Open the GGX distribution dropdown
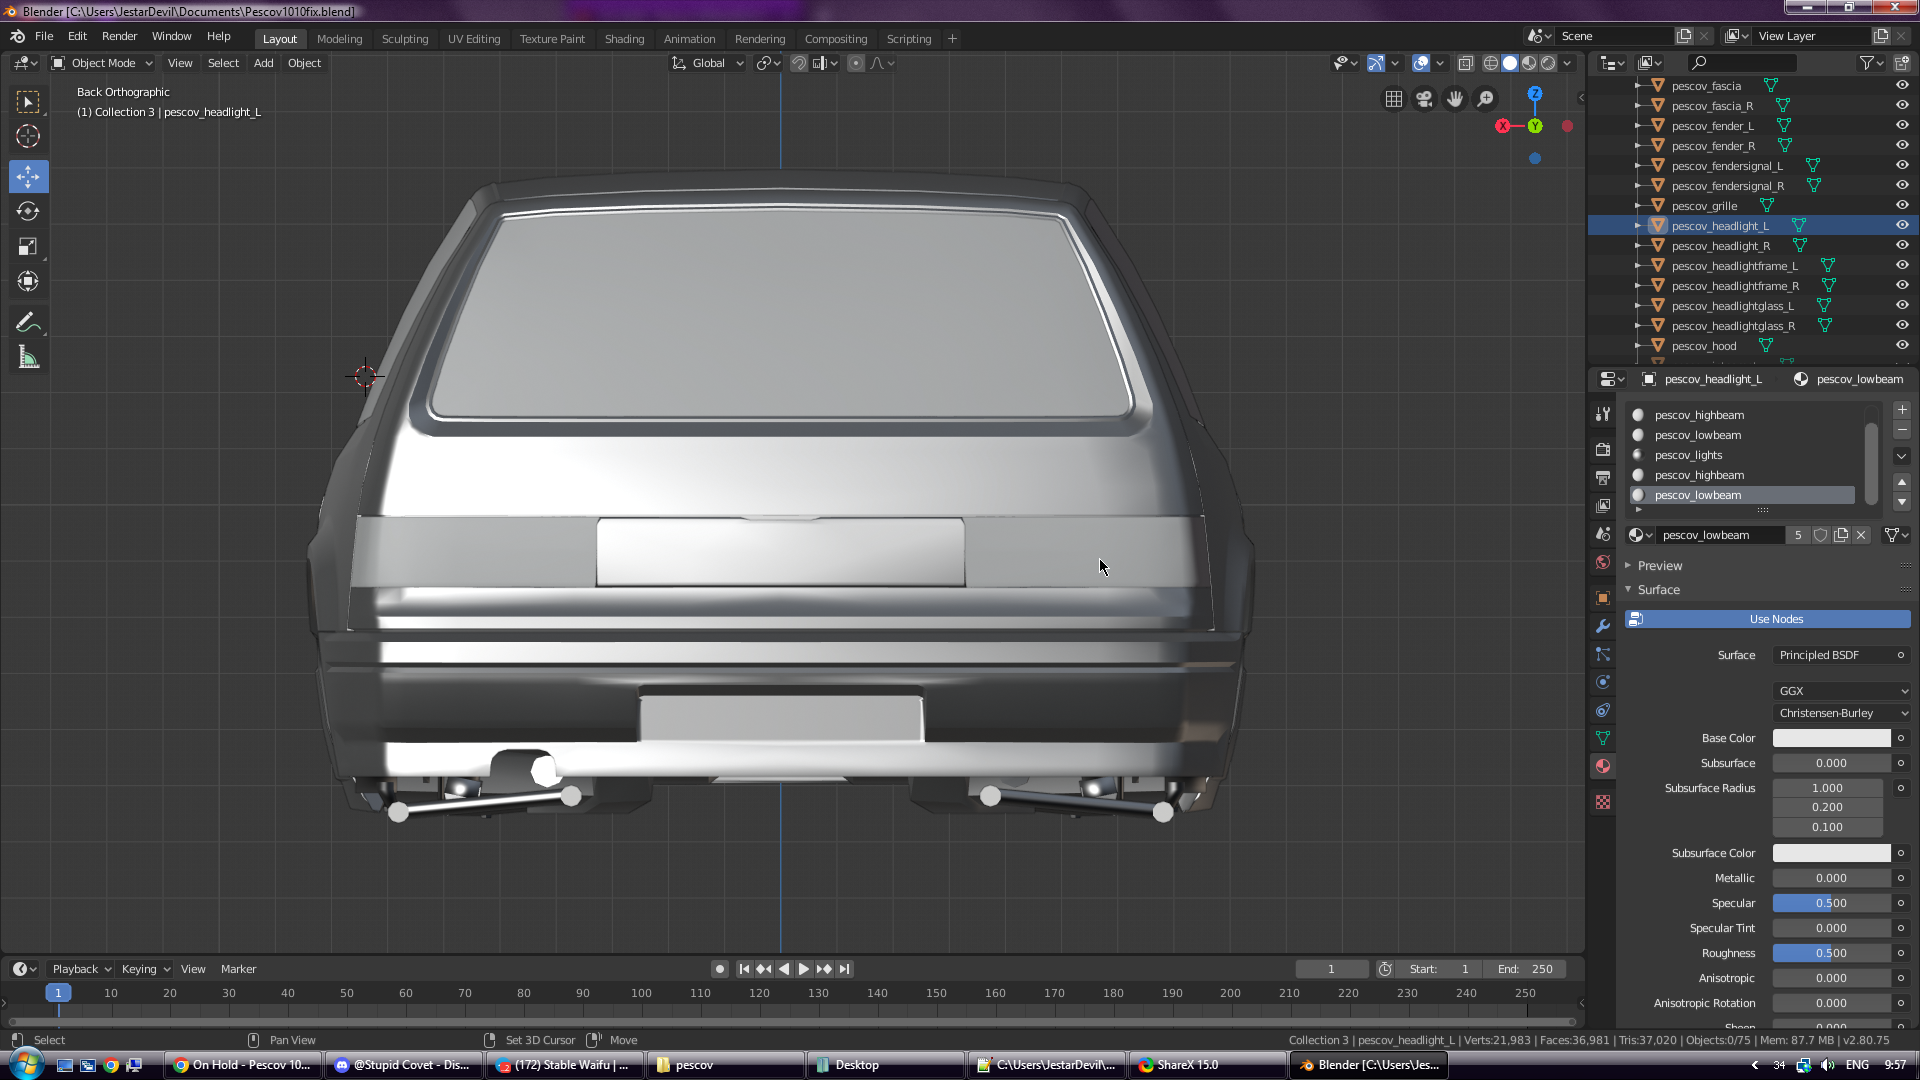The height and width of the screenshot is (1080, 1920). [x=1842, y=691]
